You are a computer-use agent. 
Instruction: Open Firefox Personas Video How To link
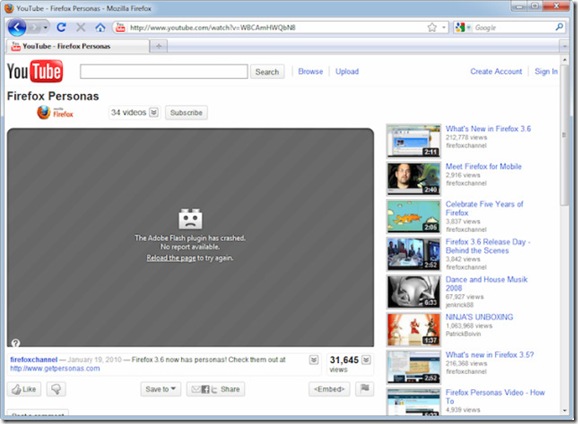(495, 397)
